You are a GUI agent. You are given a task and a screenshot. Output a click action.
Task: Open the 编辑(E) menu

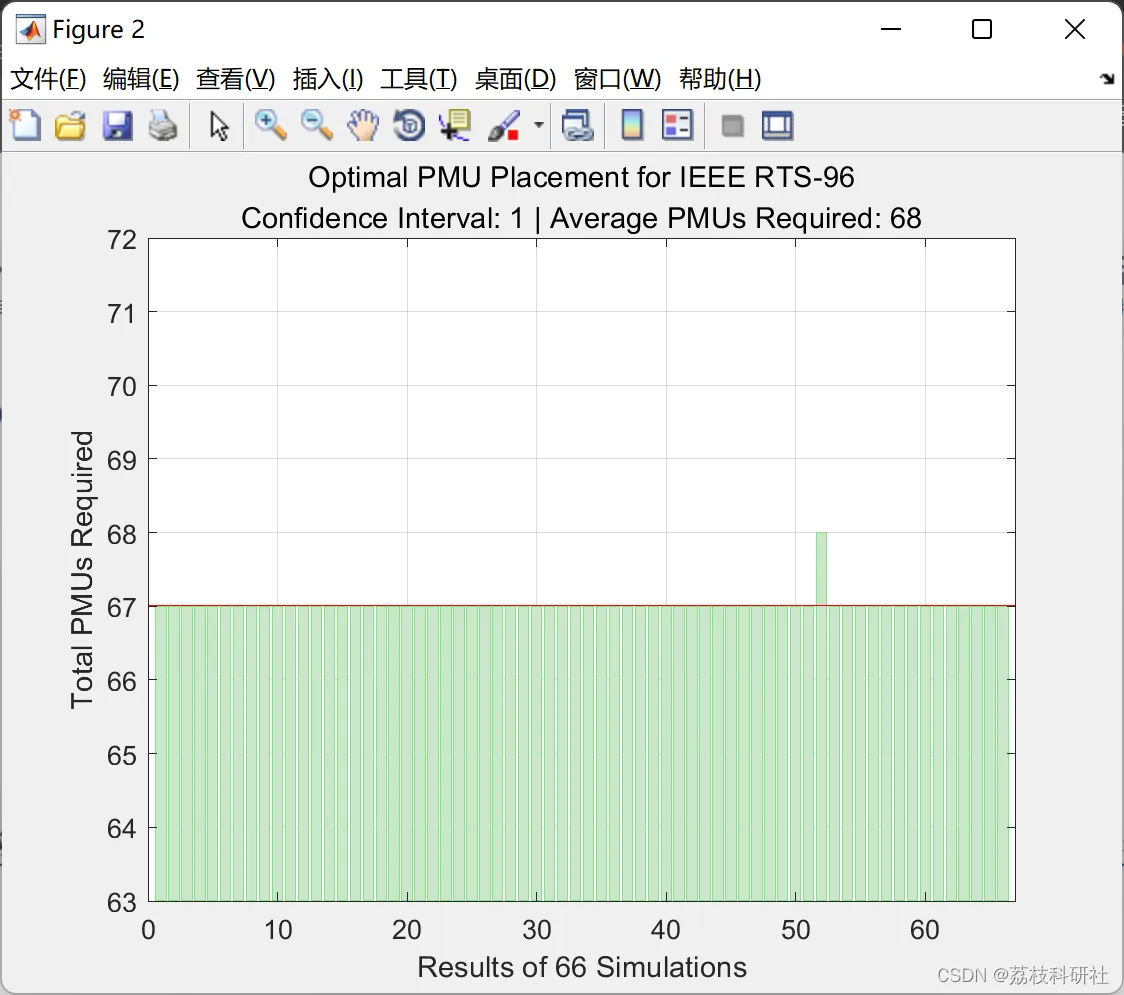pos(141,79)
